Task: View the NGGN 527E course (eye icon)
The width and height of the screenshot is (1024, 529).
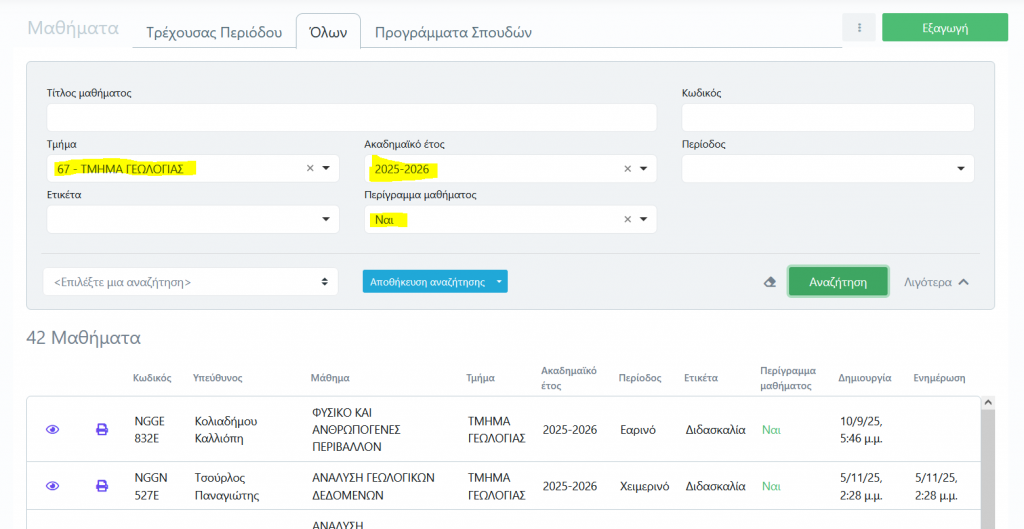Action: (x=53, y=486)
